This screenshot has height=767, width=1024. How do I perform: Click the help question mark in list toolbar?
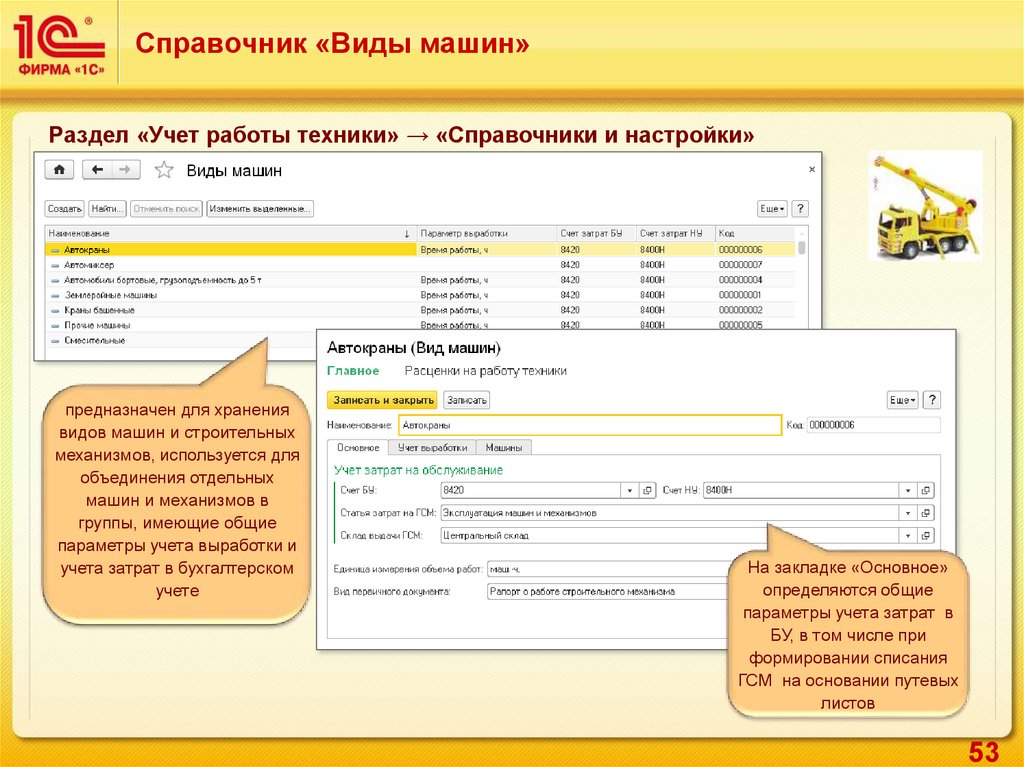pos(800,208)
